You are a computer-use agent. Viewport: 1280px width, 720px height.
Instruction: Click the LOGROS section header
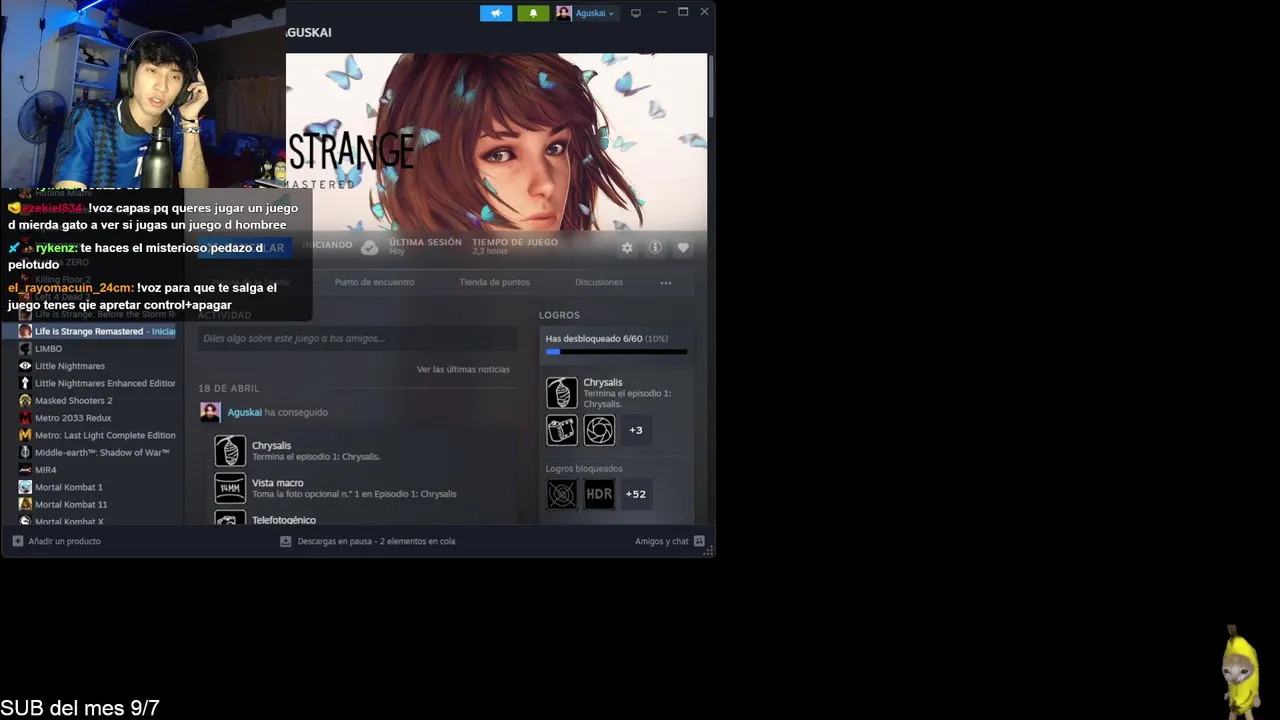559,315
